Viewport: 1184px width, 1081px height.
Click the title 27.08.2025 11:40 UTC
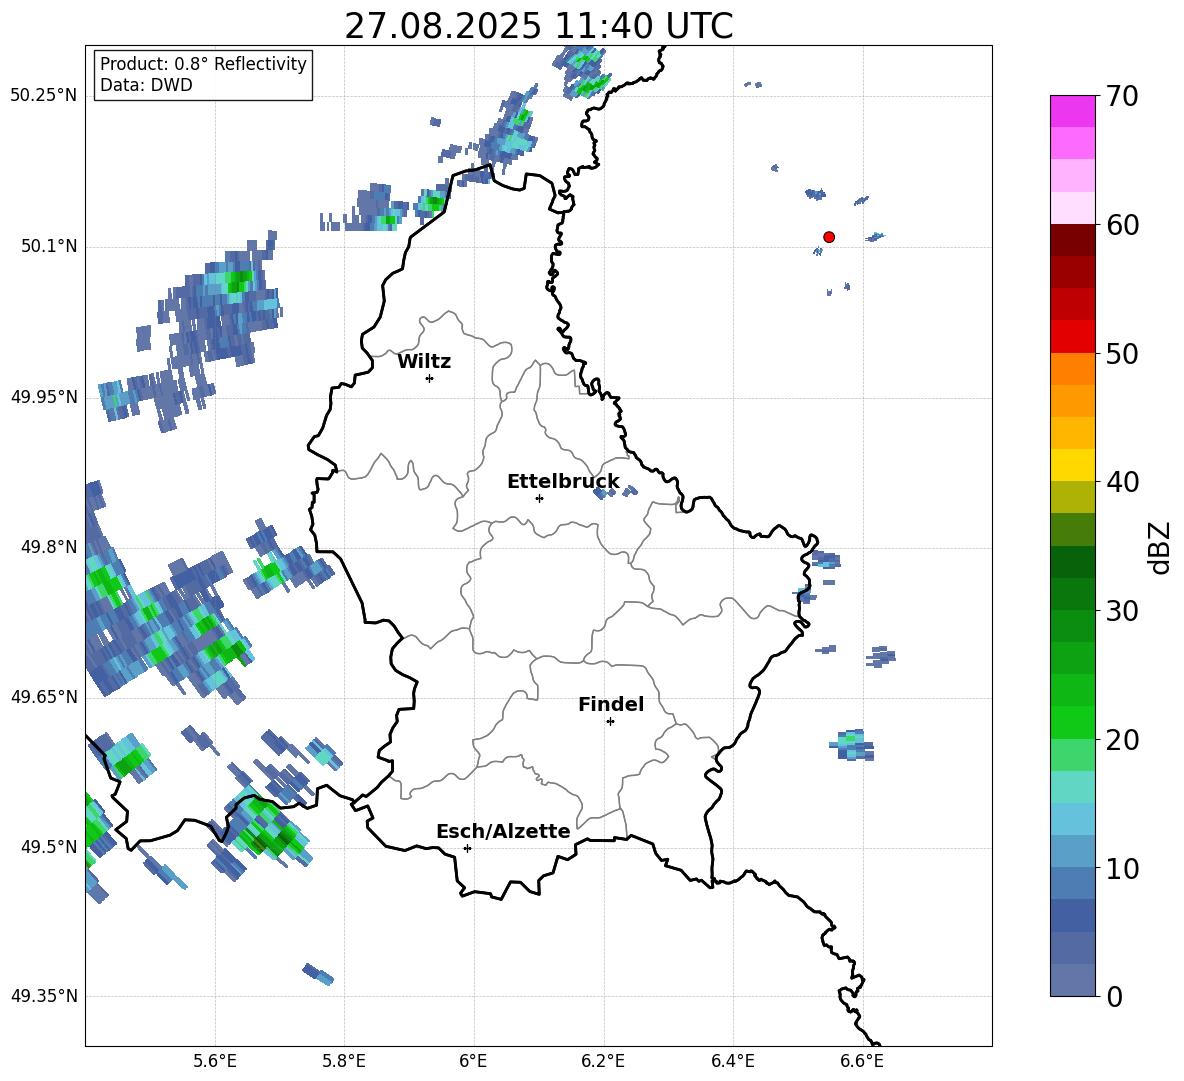[538, 26]
